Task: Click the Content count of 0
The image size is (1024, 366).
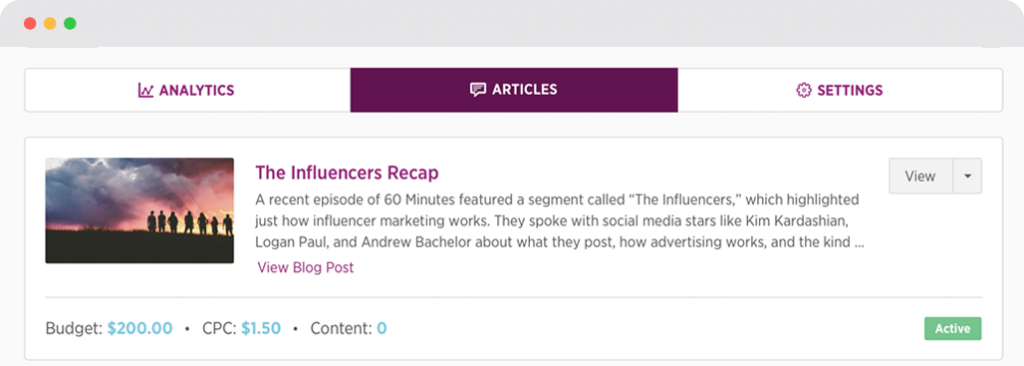Action: tap(381, 328)
